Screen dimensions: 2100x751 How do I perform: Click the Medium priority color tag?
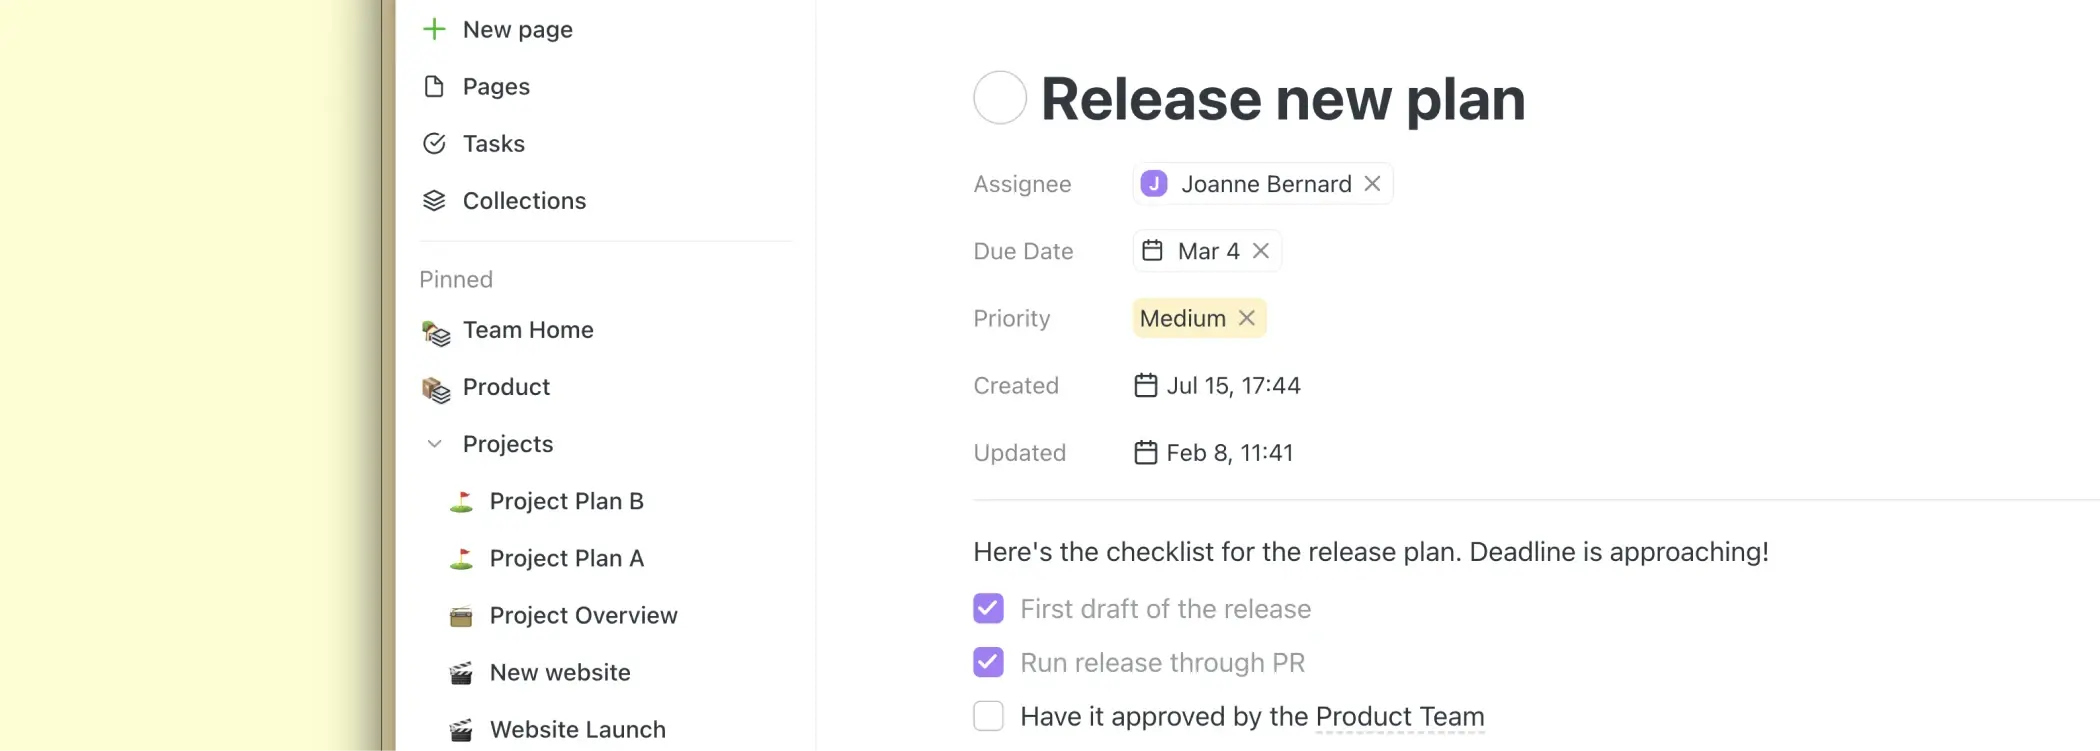(1183, 318)
